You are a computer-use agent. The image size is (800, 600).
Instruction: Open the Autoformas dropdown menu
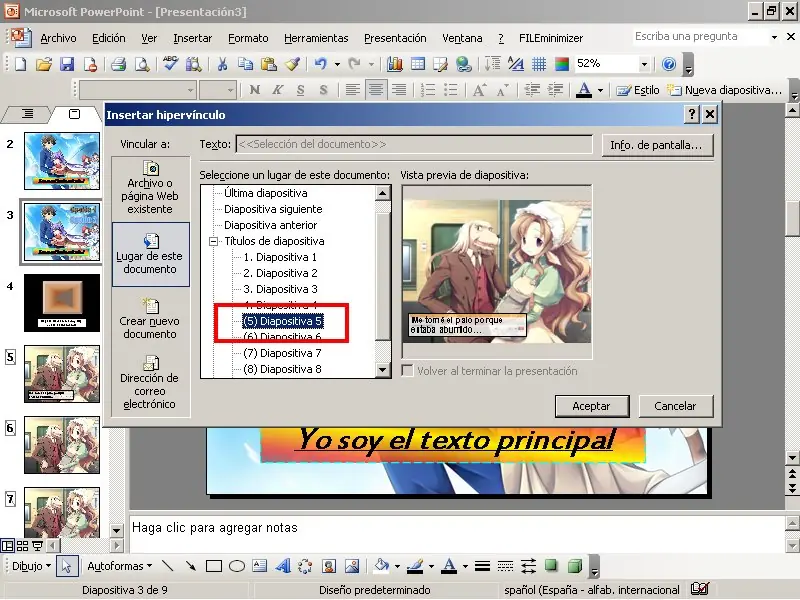[119, 567]
